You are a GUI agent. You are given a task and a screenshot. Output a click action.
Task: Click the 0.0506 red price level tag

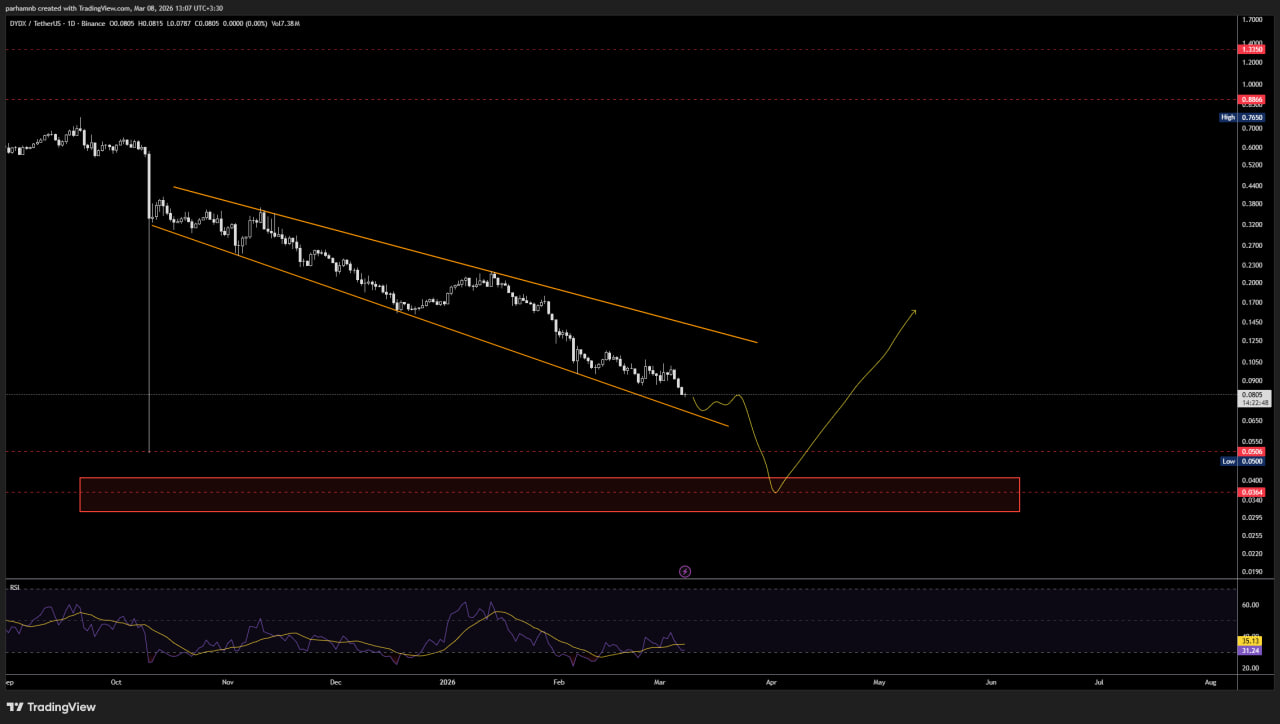[1251, 452]
